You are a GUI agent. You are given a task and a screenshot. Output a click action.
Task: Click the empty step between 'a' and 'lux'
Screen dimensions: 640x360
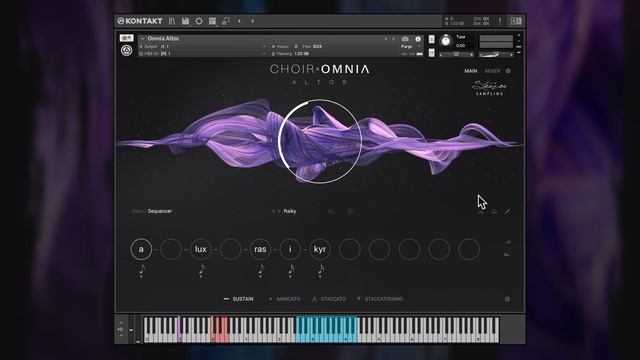(x=171, y=249)
